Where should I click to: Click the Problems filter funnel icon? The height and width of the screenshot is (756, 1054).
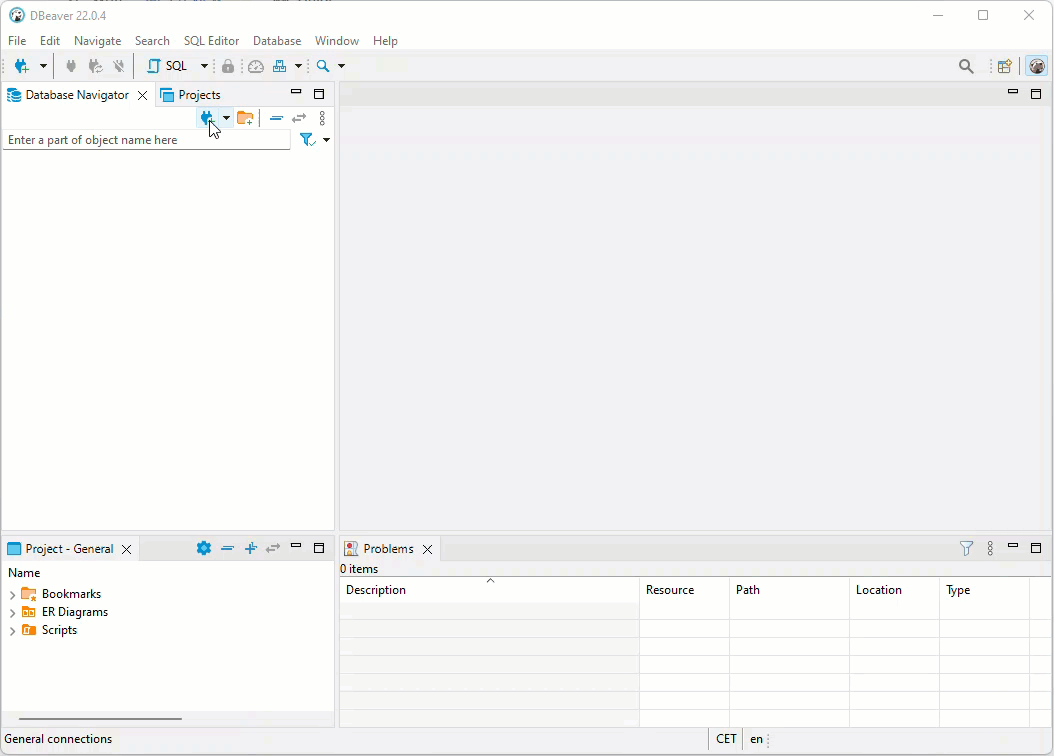(x=966, y=548)
